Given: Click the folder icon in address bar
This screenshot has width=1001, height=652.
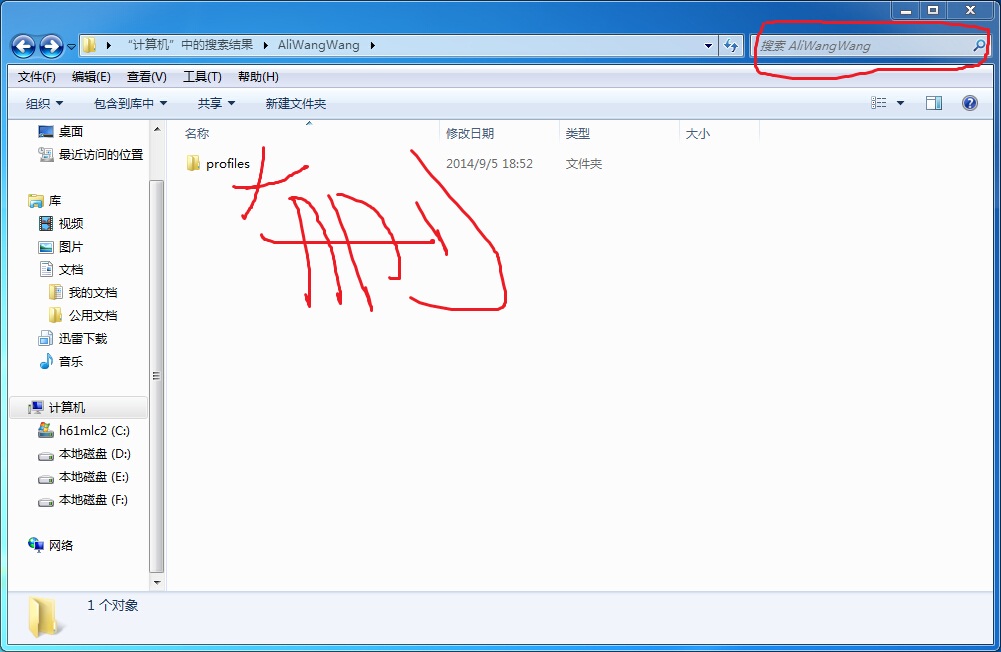Looking at the screenshot, I should 89,45.
